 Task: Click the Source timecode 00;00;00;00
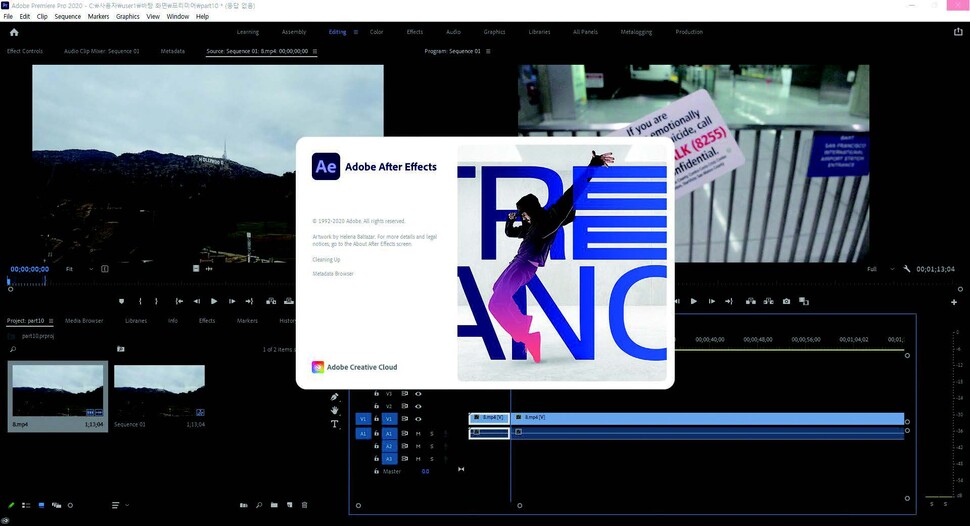pos(30,269)
